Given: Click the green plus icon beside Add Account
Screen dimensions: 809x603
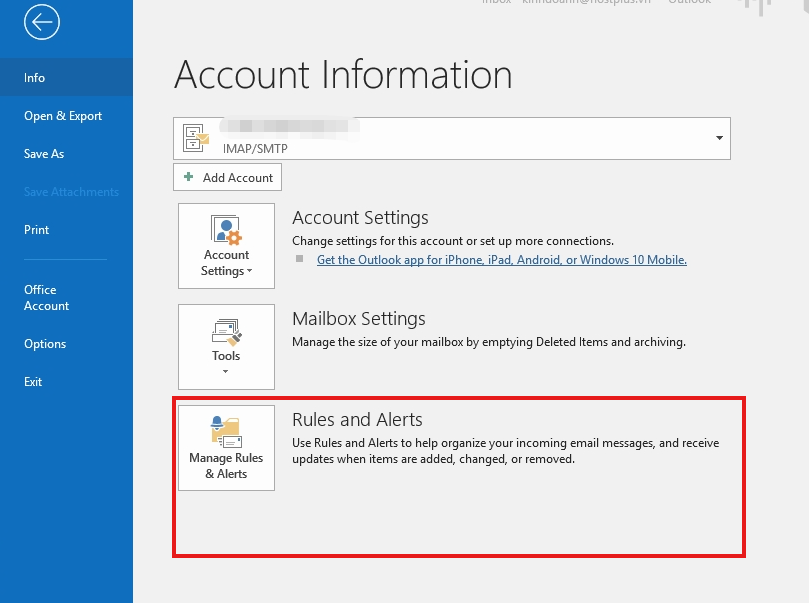Looking at the screenshot, I should pos(188,176).
